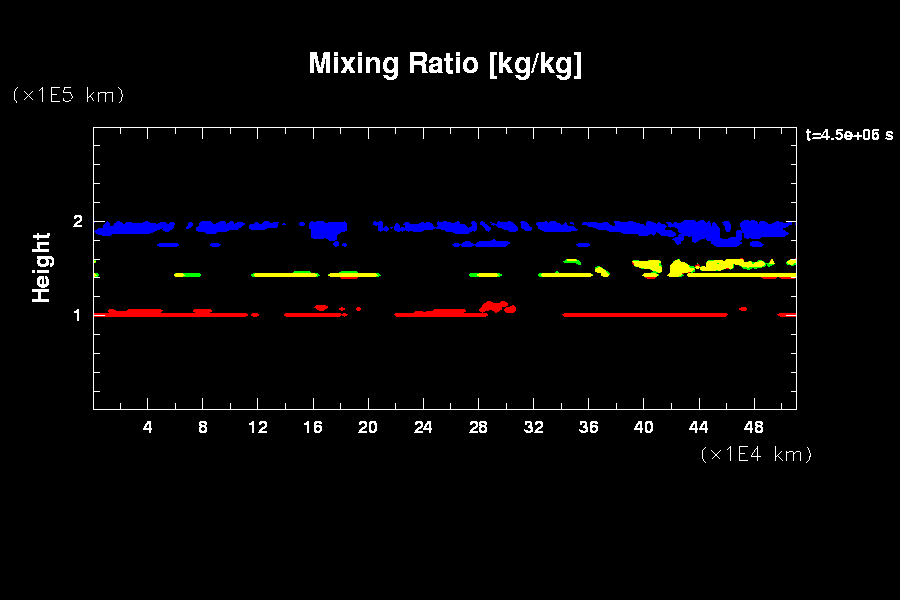Click the "Height" y-axis label
This screenshot has height=600, width=900.
tap(42, 267)
